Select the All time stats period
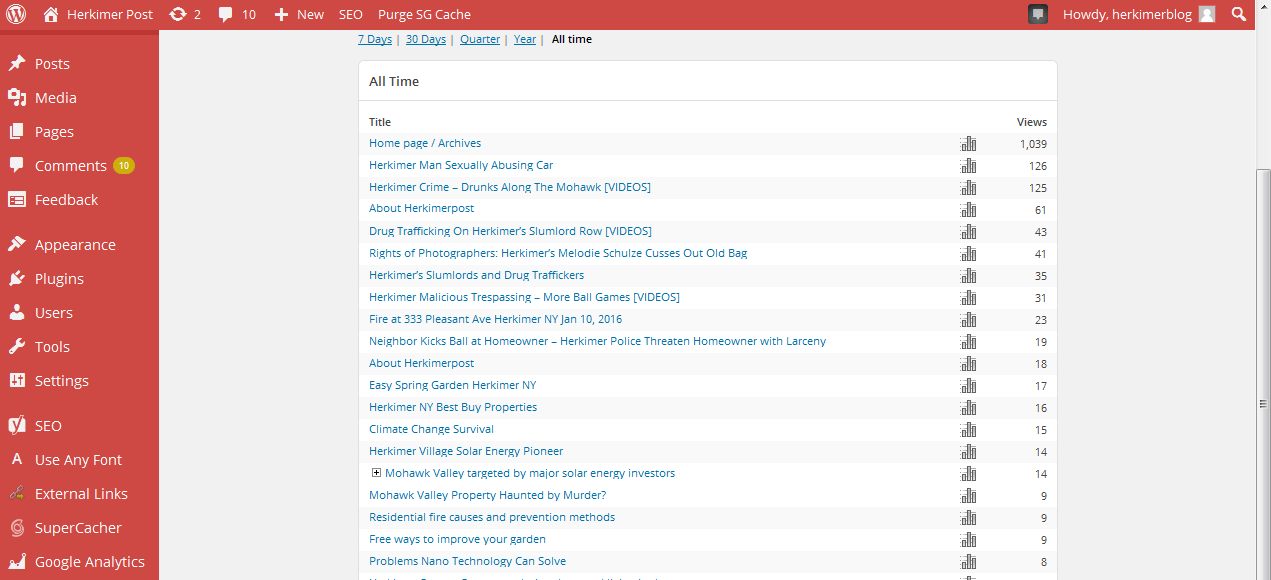 click(572, 40)
